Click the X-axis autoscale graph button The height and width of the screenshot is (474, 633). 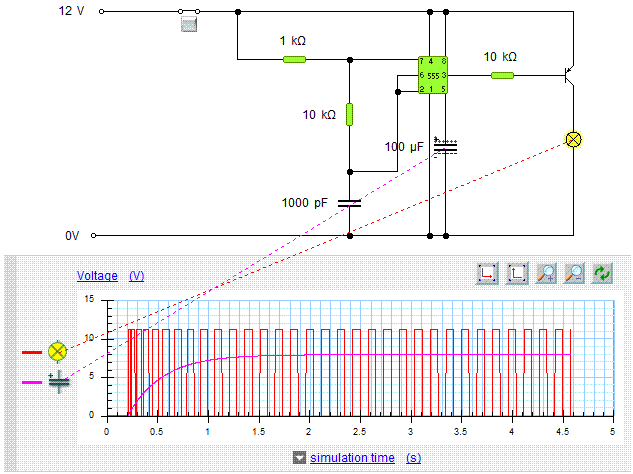[x=487, y=273]
